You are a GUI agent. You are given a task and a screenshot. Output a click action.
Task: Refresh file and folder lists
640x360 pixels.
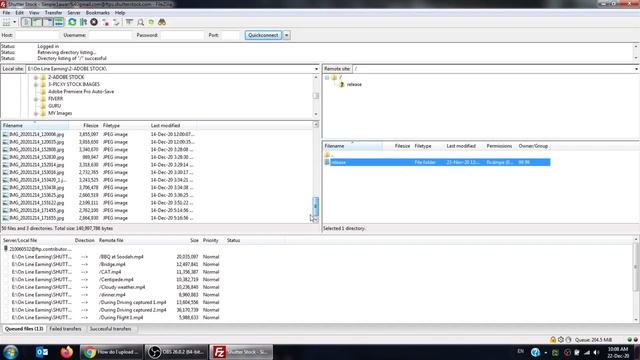[72, 22]
